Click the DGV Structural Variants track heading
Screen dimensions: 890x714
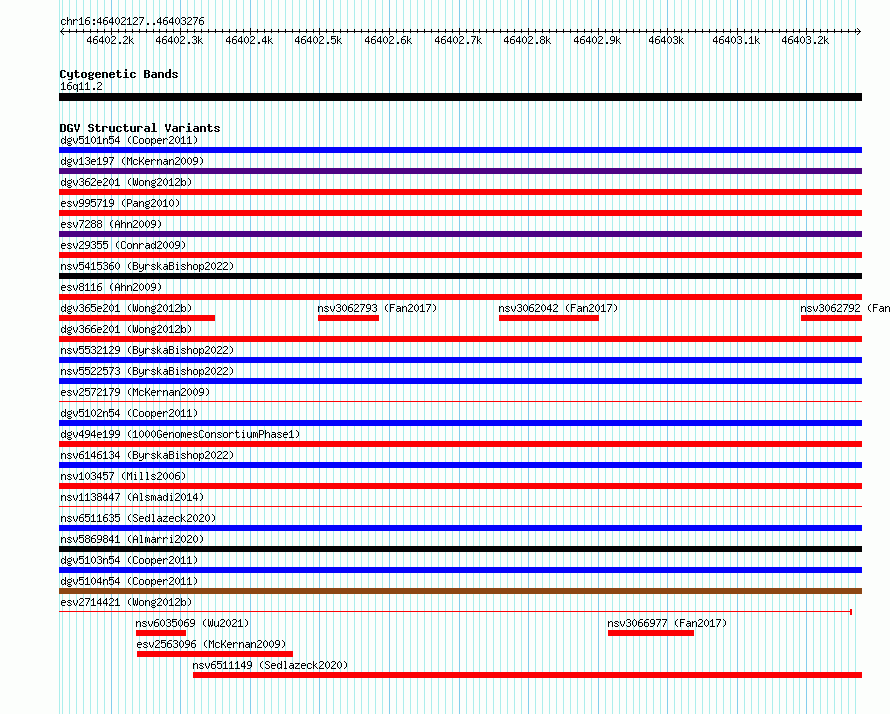[x=140, y=128]
